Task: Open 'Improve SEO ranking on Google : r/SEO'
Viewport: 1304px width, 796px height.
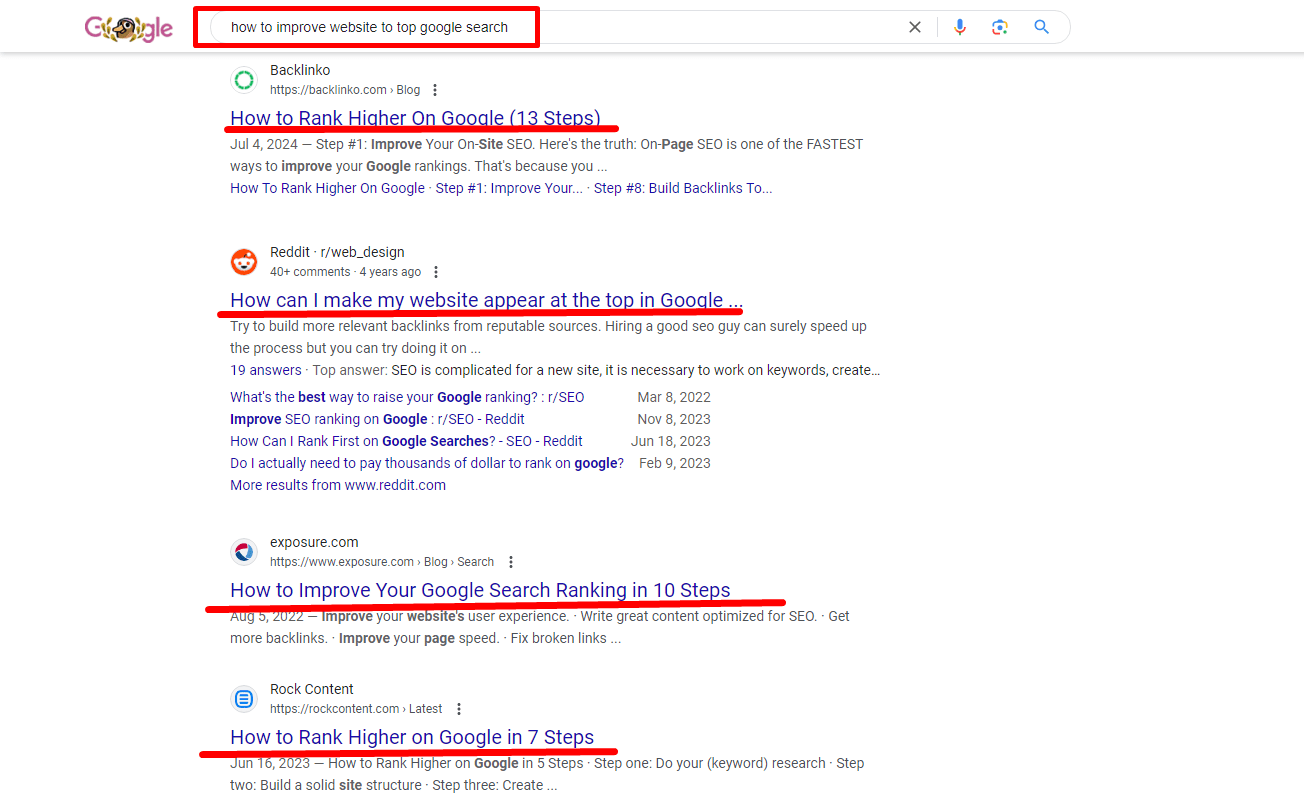Action: (377, 419)
